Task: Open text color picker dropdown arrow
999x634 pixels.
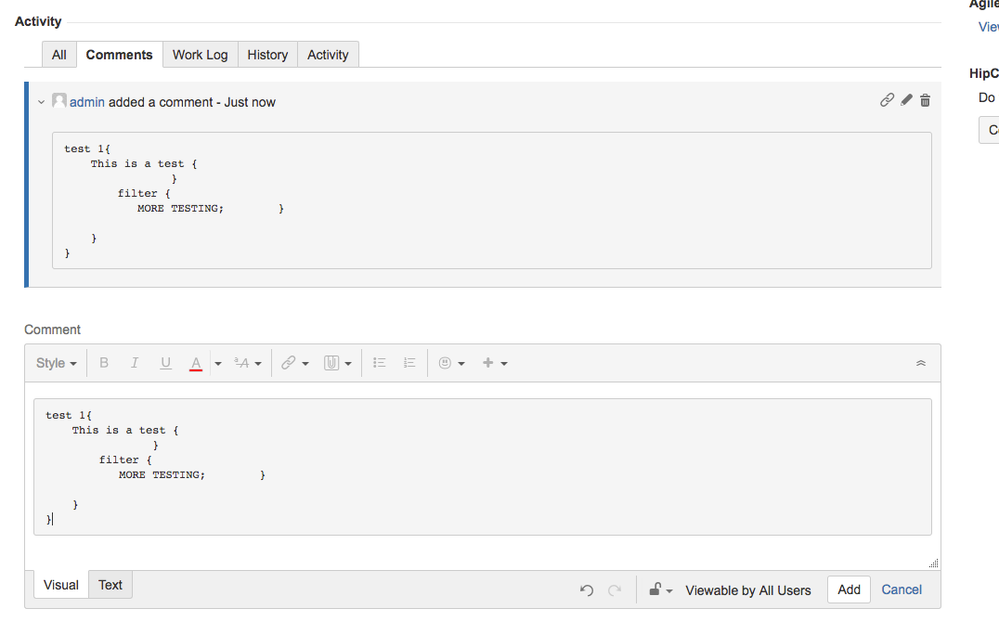Action: click(x=218, y=363)
